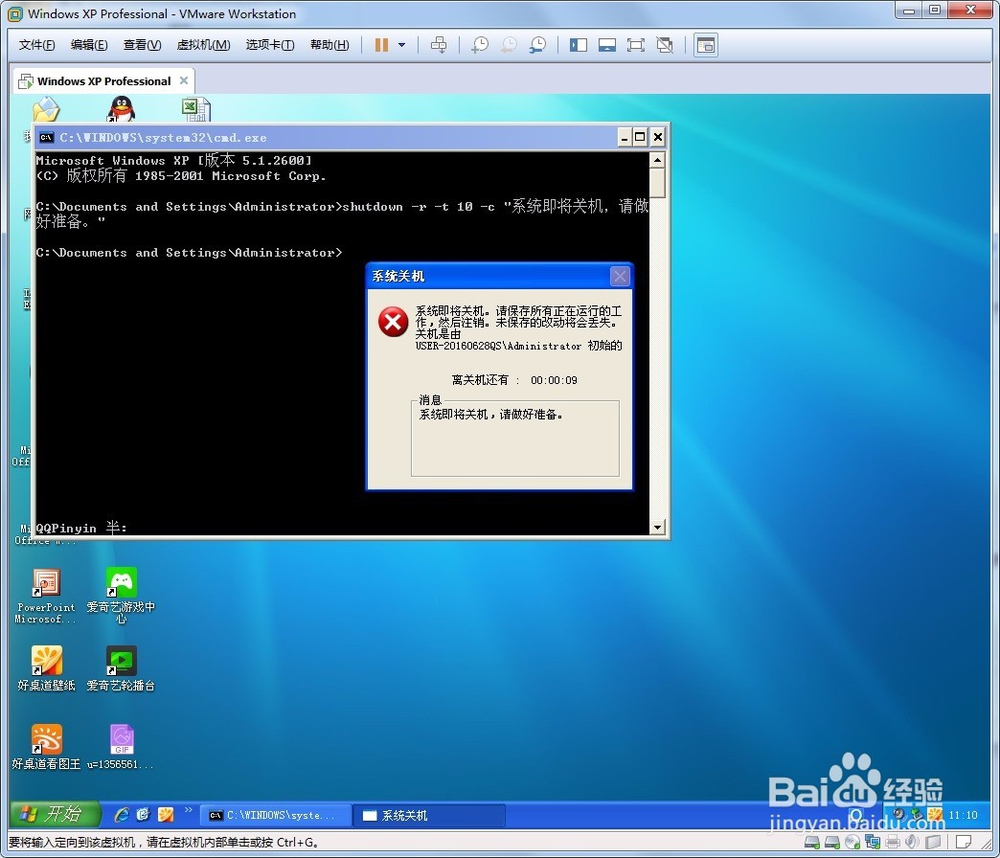Viewport: 1000px width, 858px height.
Task: Click CD/DVD drive icon in VMware status bar
Action: pyautogui.click(x=853, y=843)
